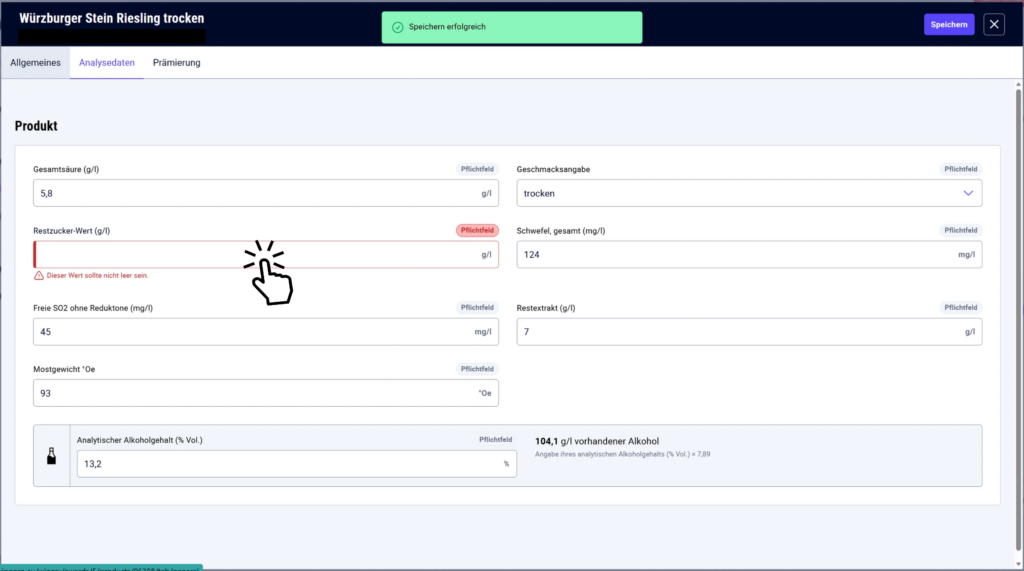Viewport: 1024px width, 571px height.
Task: Switch to the Allgemeines tab
Action: (x=35, y=63)
